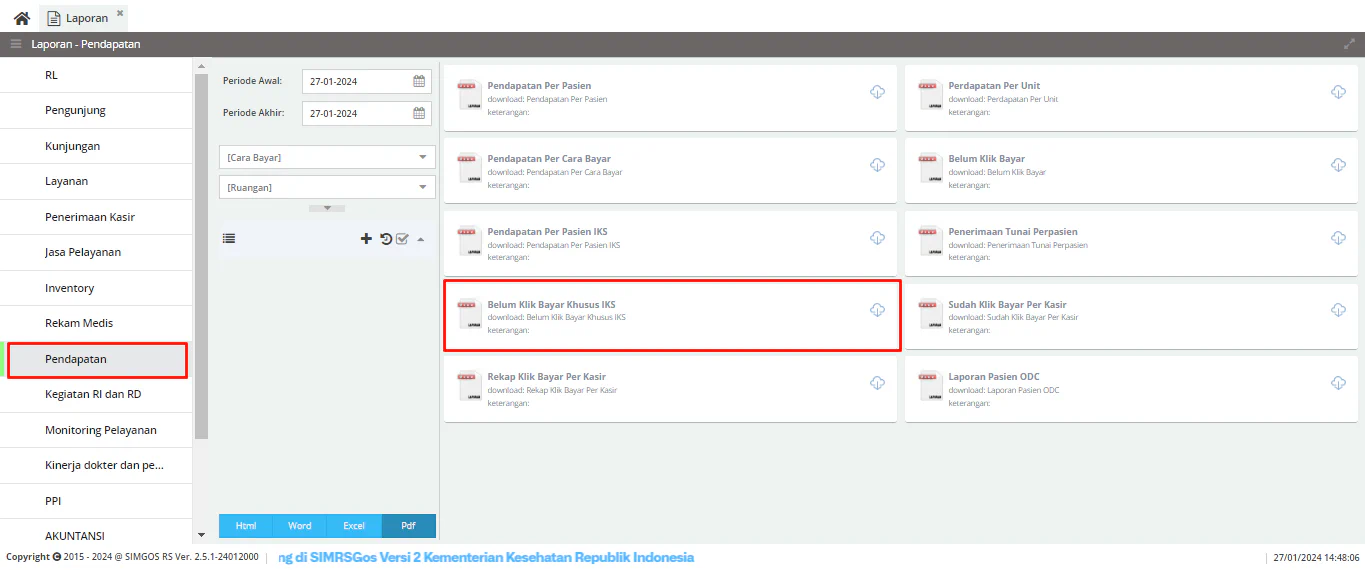The image size is (1365, 570).
Task: Download the Sudah Klik Bayar Per Kasir report
Action: coord(1338,310)
